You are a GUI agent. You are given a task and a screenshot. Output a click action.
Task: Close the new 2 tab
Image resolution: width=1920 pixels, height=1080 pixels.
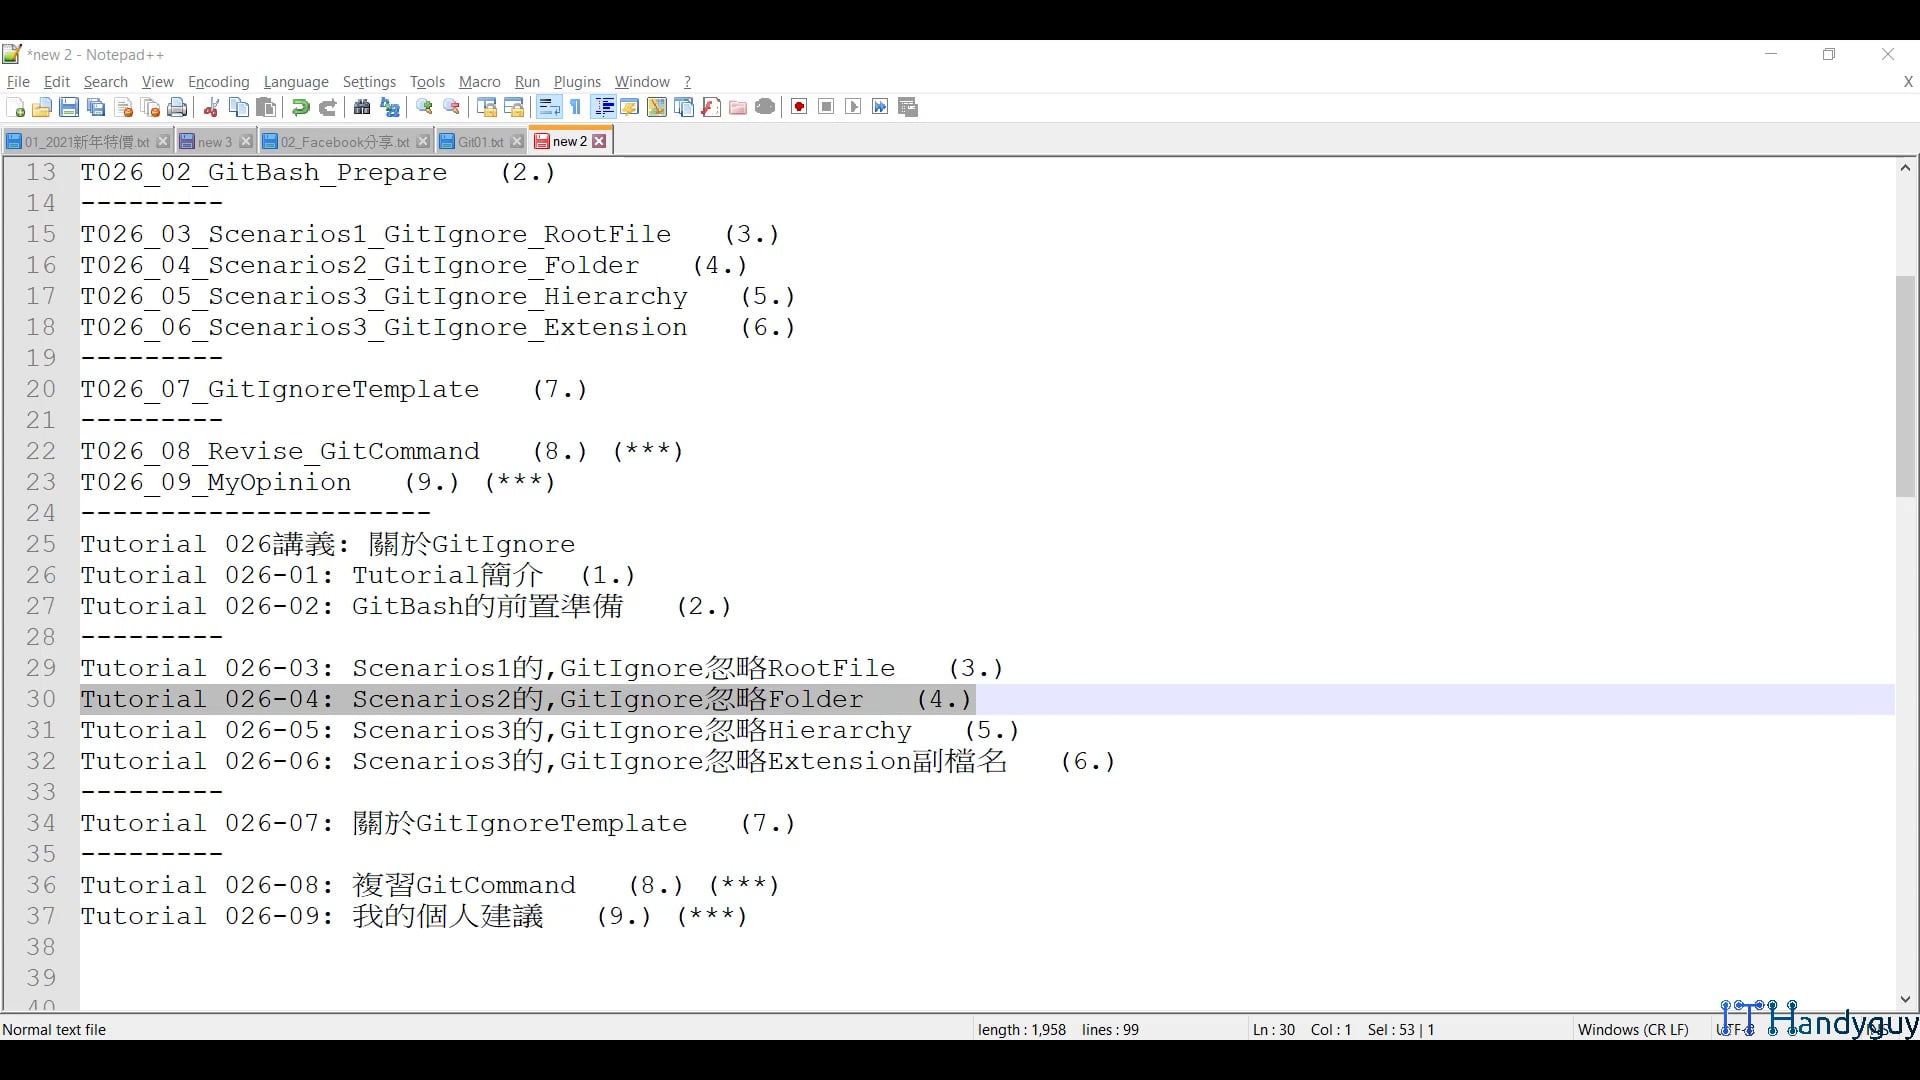(x=600, y=141)
